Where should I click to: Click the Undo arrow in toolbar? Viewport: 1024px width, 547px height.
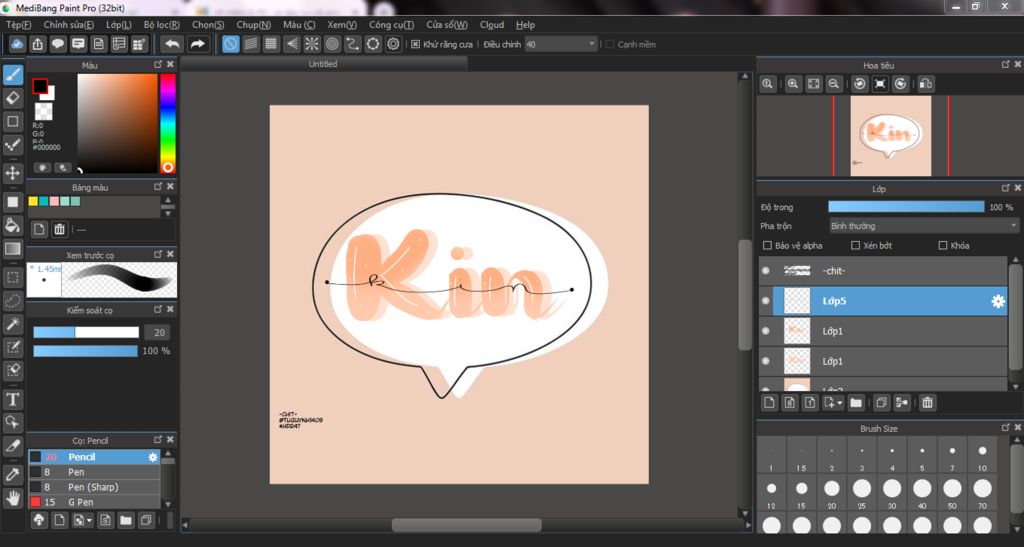pyautogui.click(x=172, y=44)
